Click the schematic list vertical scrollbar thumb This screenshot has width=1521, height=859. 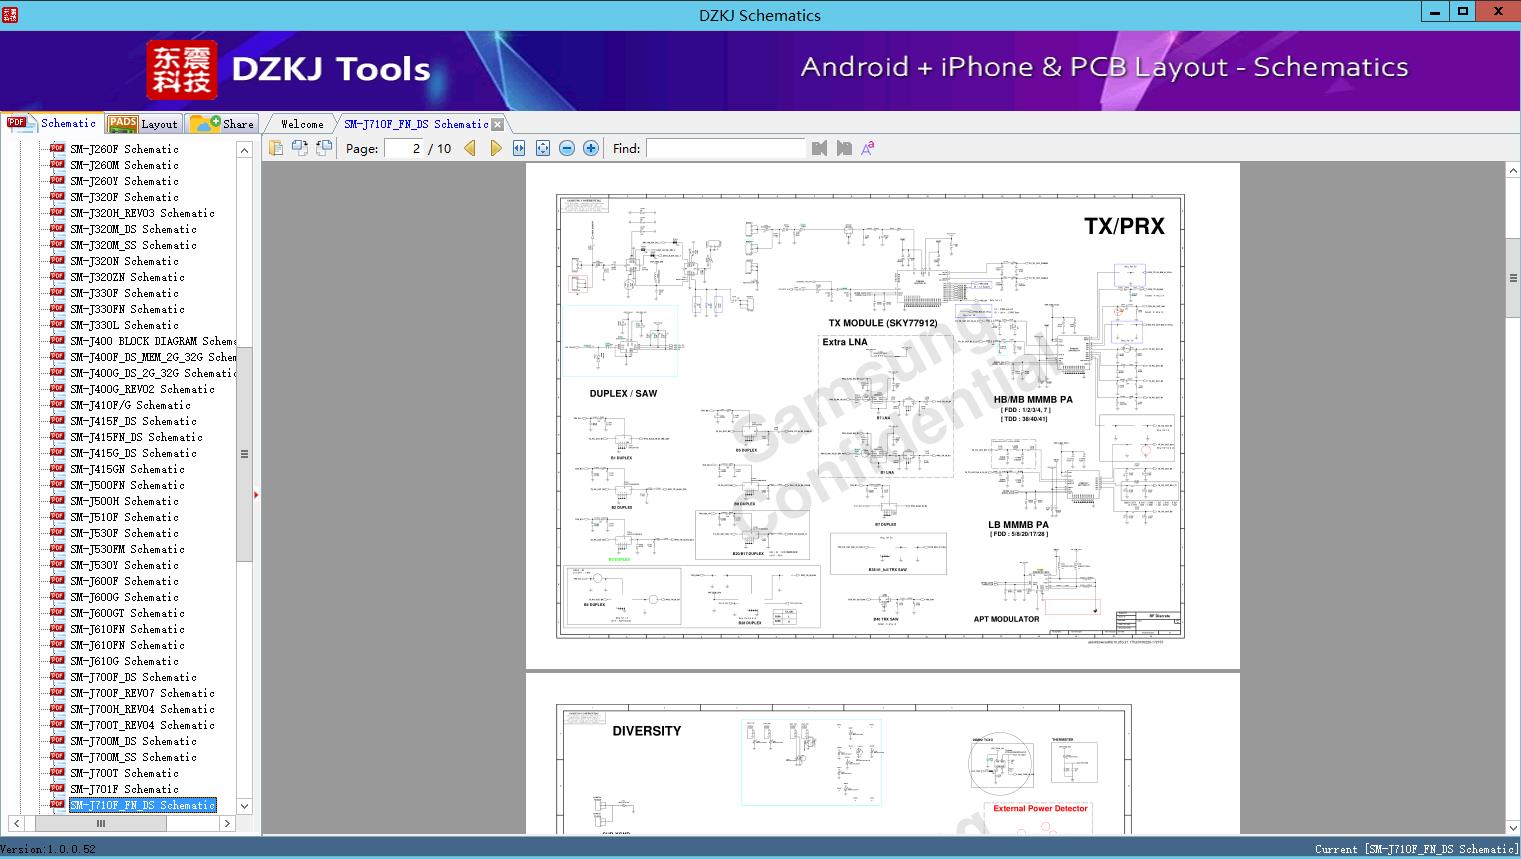point(244,454)
